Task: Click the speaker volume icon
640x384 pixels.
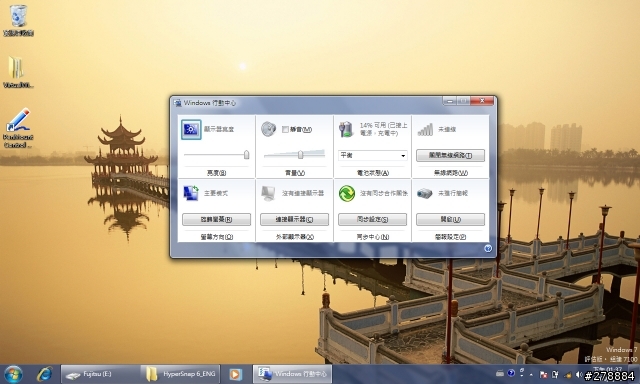Action: coord(269,129)
